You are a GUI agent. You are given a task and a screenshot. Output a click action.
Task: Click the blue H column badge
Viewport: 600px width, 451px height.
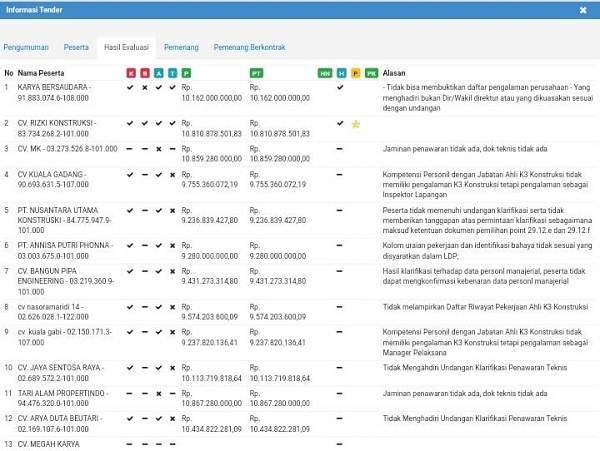[341, 73]
